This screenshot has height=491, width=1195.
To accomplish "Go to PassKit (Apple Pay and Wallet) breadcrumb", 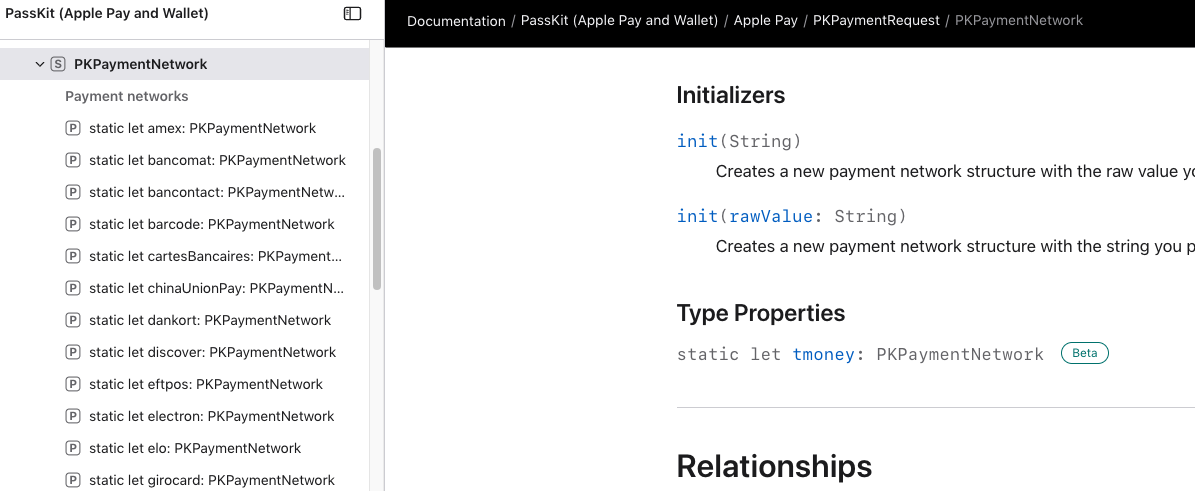I will (620, 21).
